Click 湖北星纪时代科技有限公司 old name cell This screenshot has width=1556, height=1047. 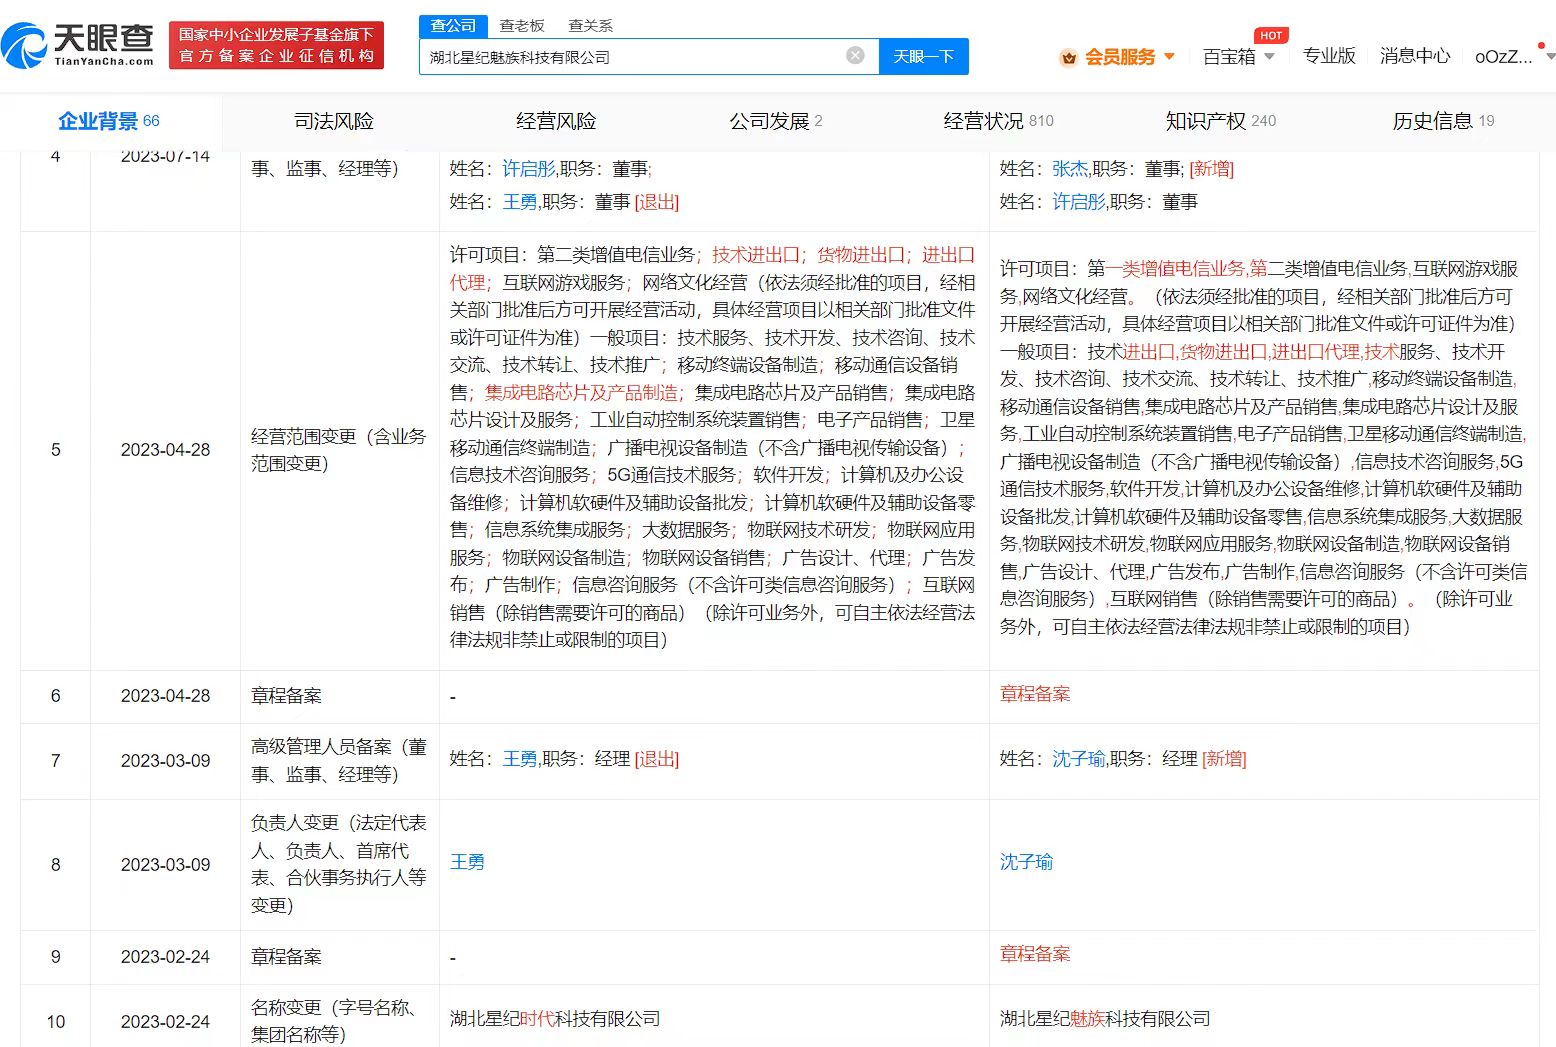[555, 1019]
